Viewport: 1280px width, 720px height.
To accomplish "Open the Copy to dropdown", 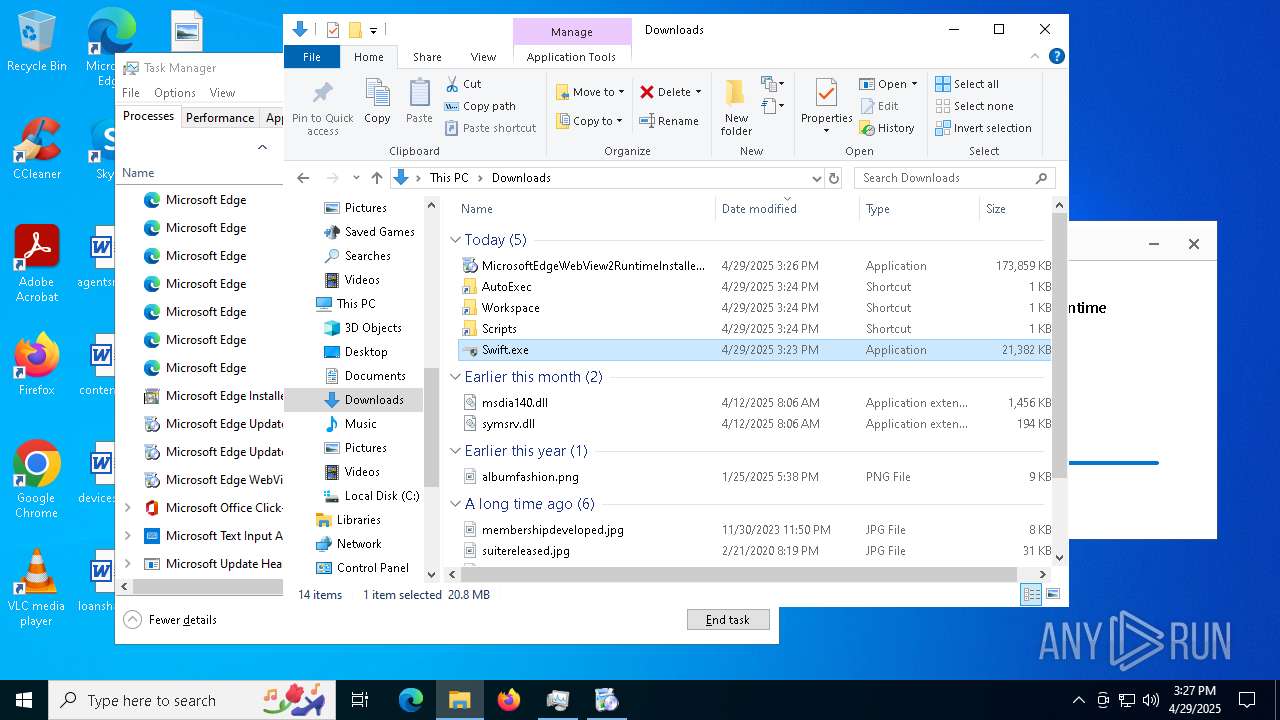I will tap(590, 121).
